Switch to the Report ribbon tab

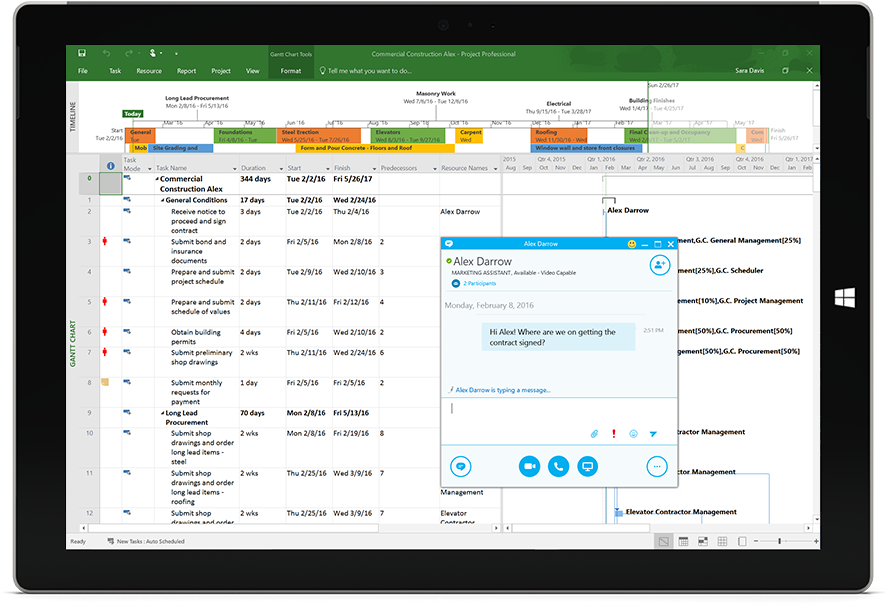(x=186, y=71)
